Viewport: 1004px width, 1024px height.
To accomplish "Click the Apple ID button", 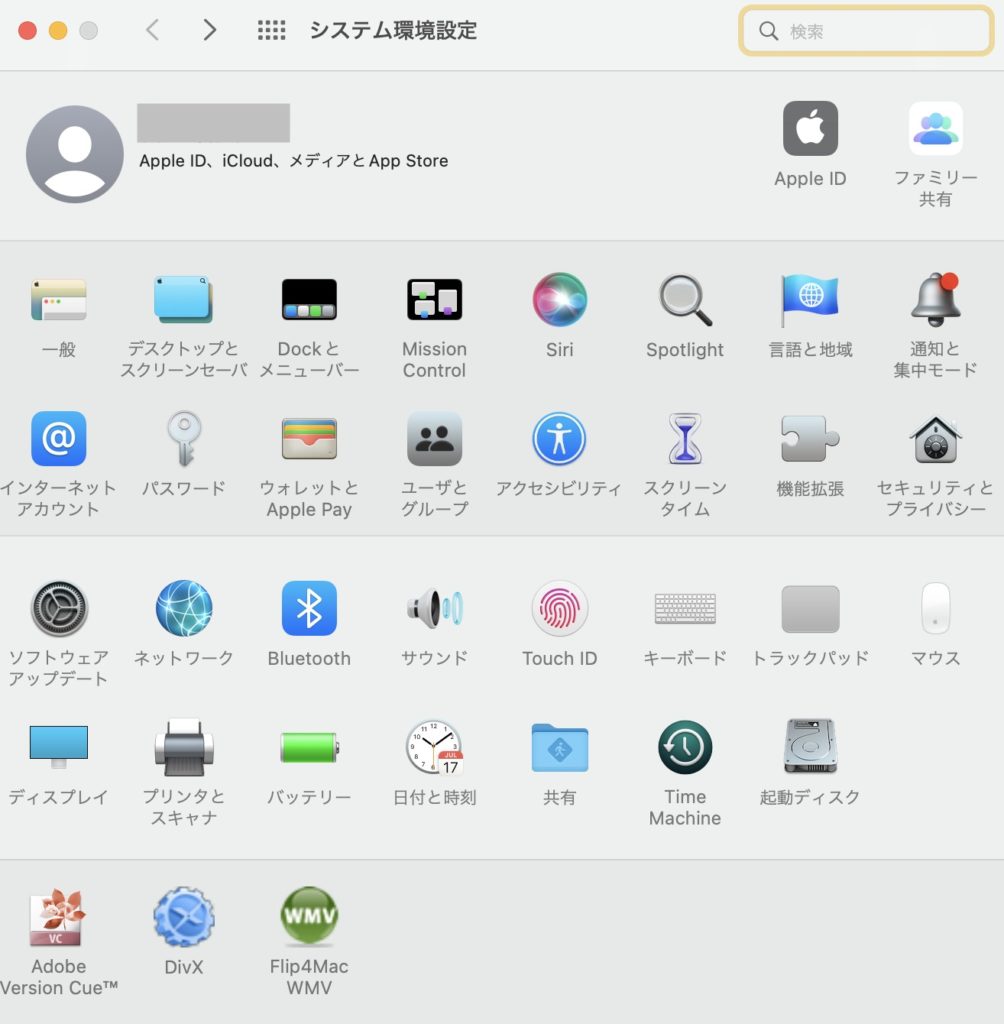I will (x=810, y=129).
